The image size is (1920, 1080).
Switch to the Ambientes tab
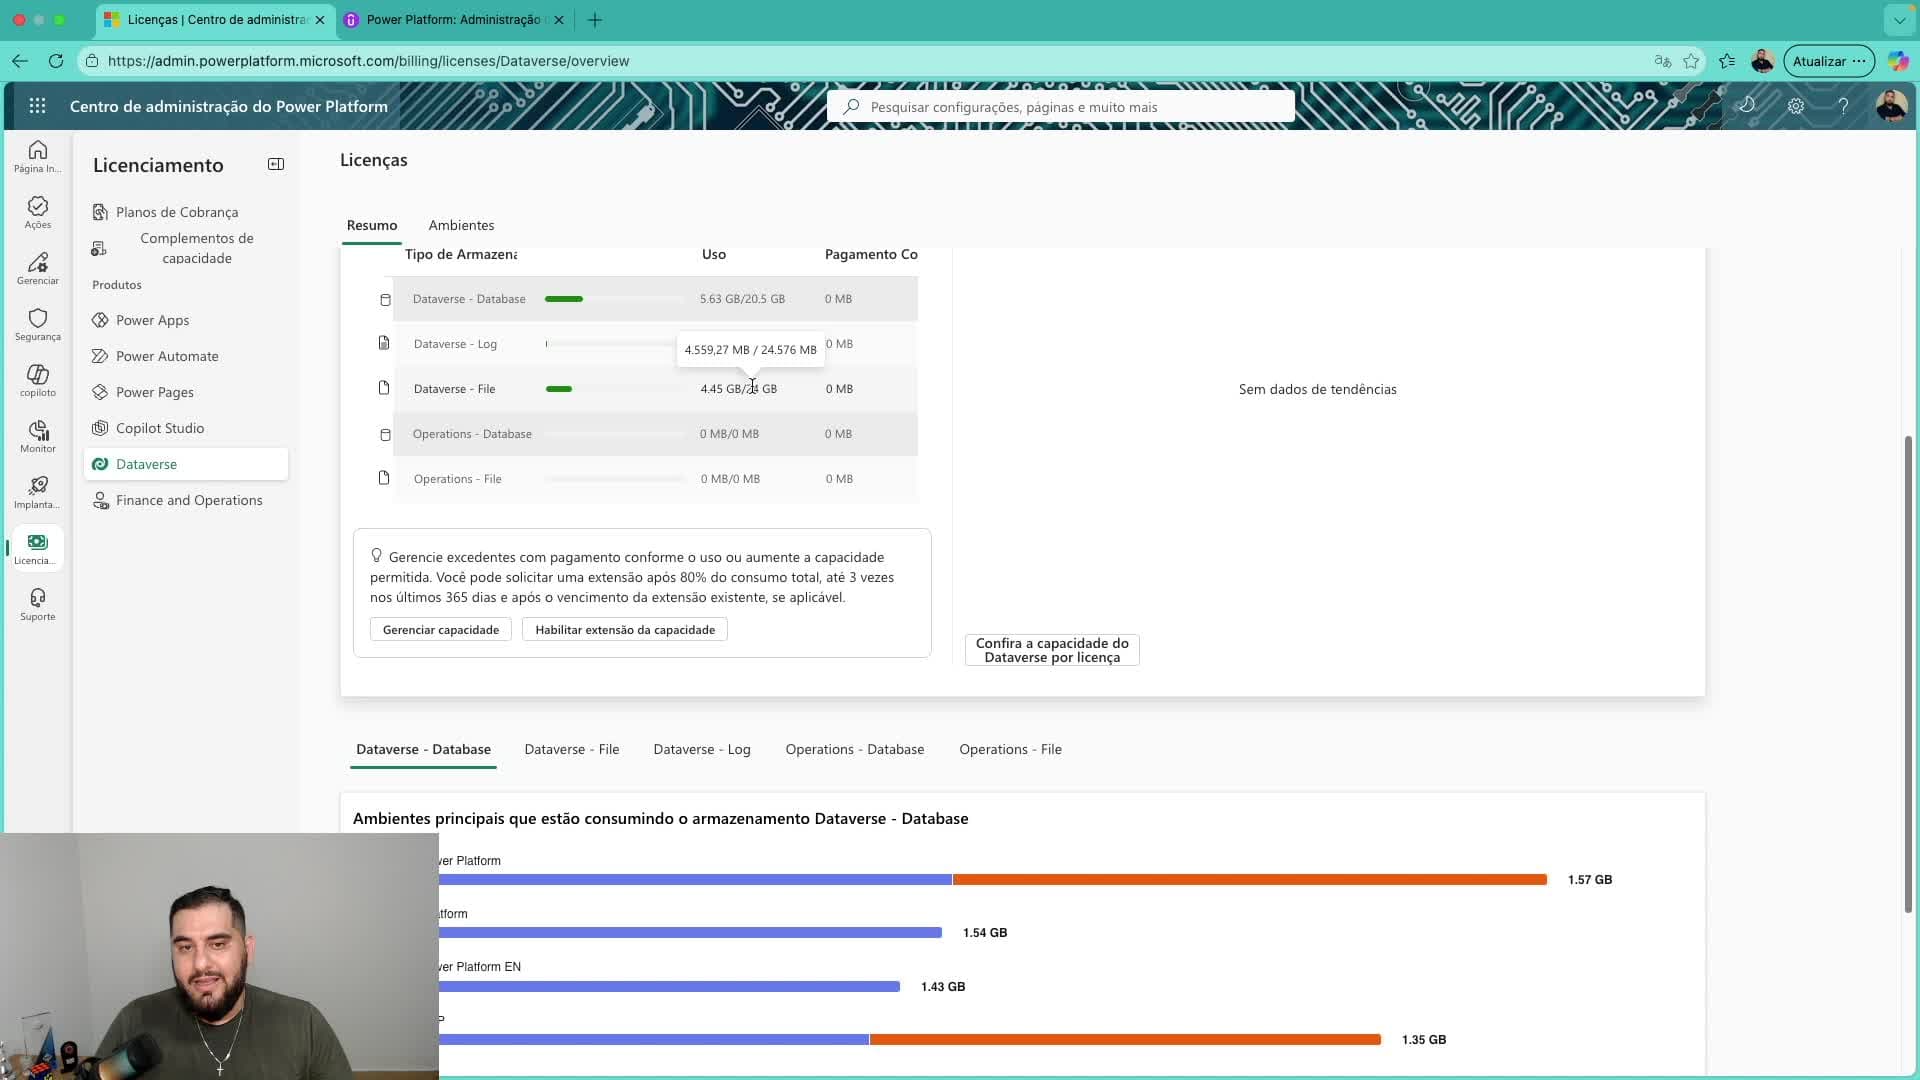click(x=461, y=225)
